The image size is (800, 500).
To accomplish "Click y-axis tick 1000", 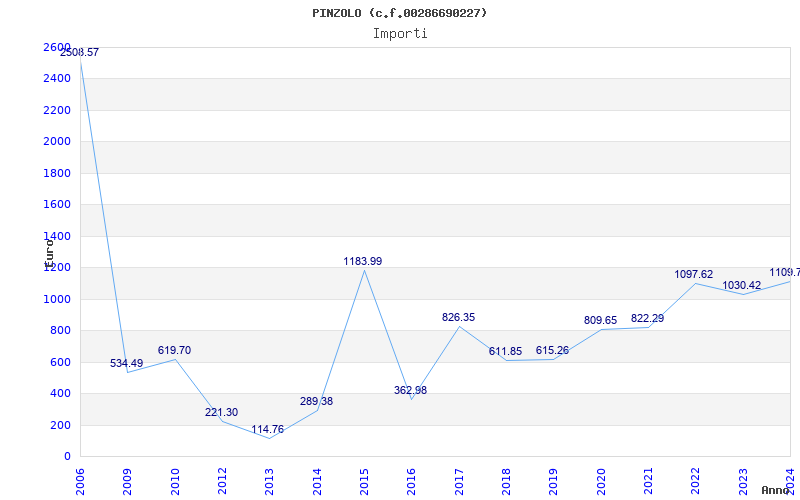I will [x=57, y=299].
